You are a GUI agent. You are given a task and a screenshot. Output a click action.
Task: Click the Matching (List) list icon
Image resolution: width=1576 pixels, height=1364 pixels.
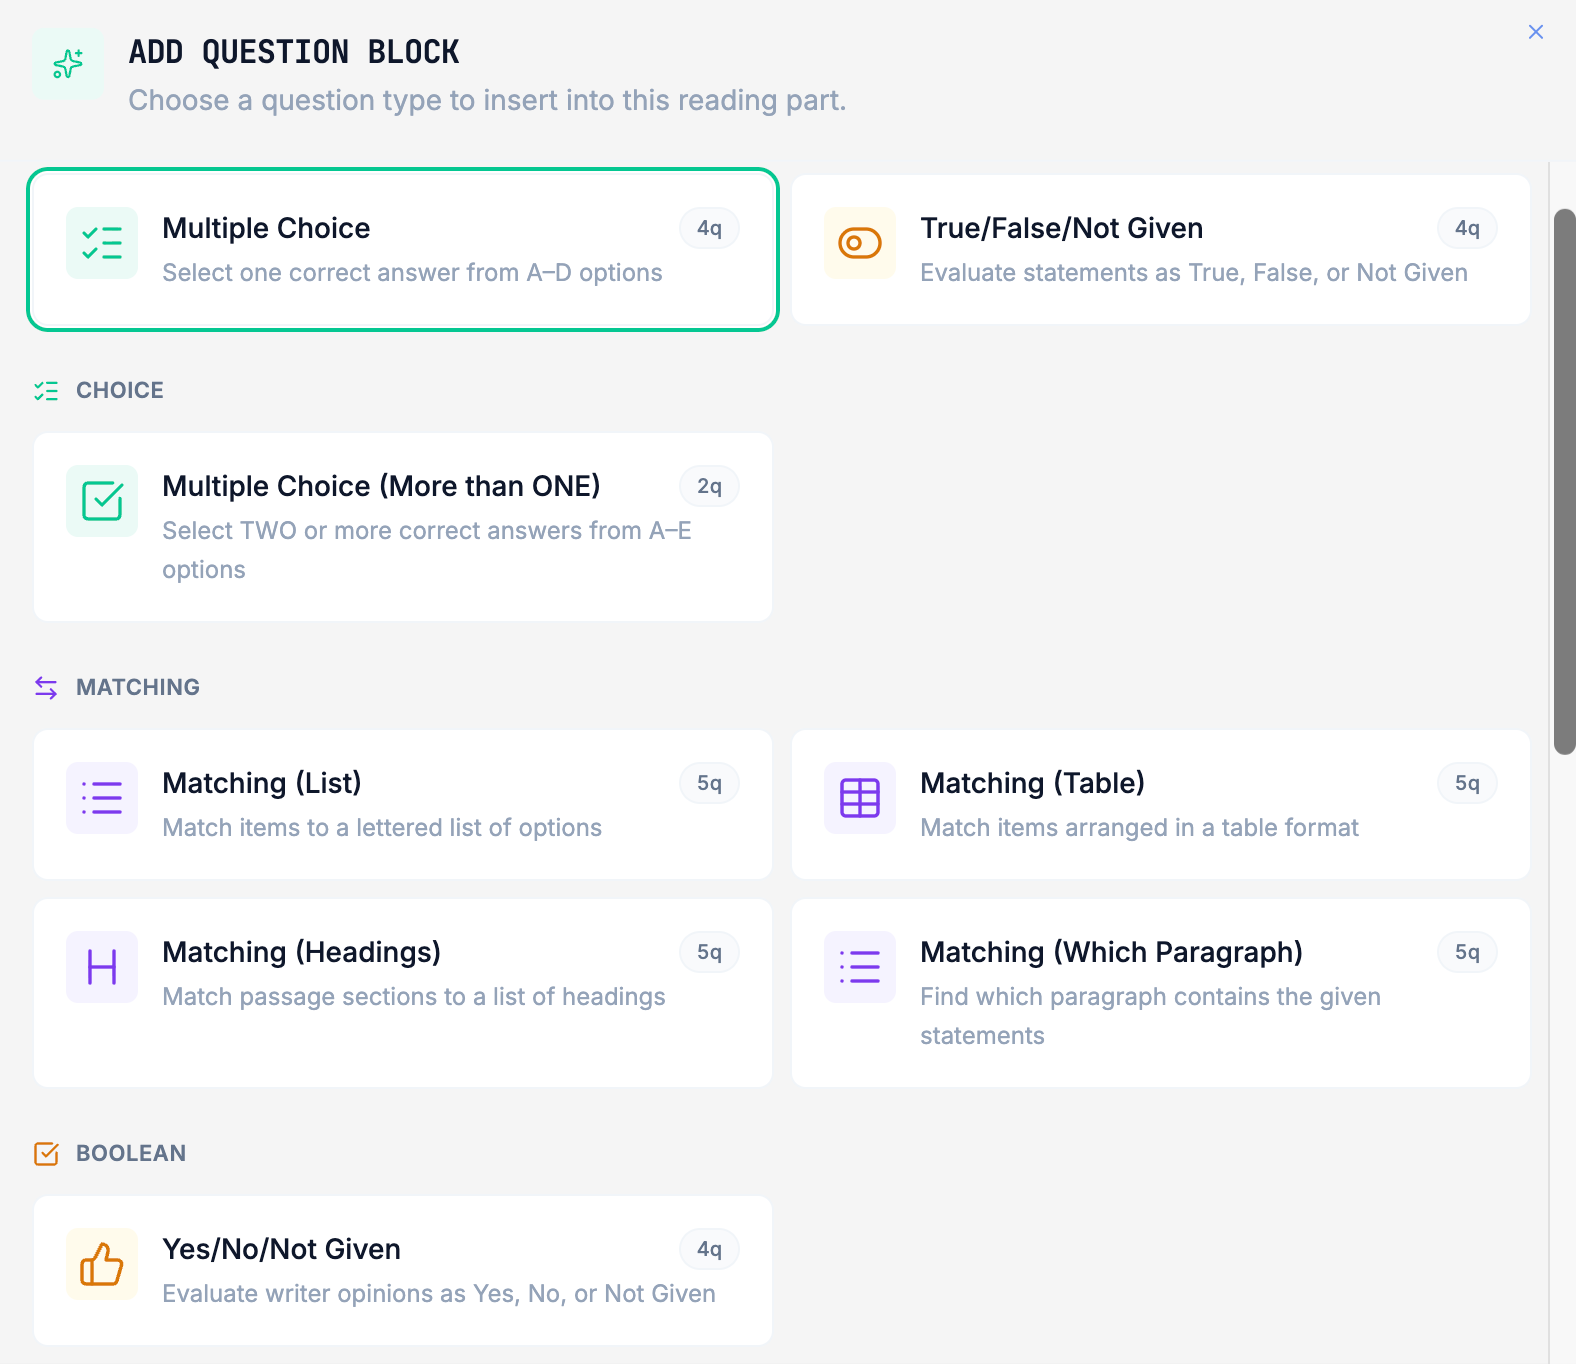pos(102,798)
